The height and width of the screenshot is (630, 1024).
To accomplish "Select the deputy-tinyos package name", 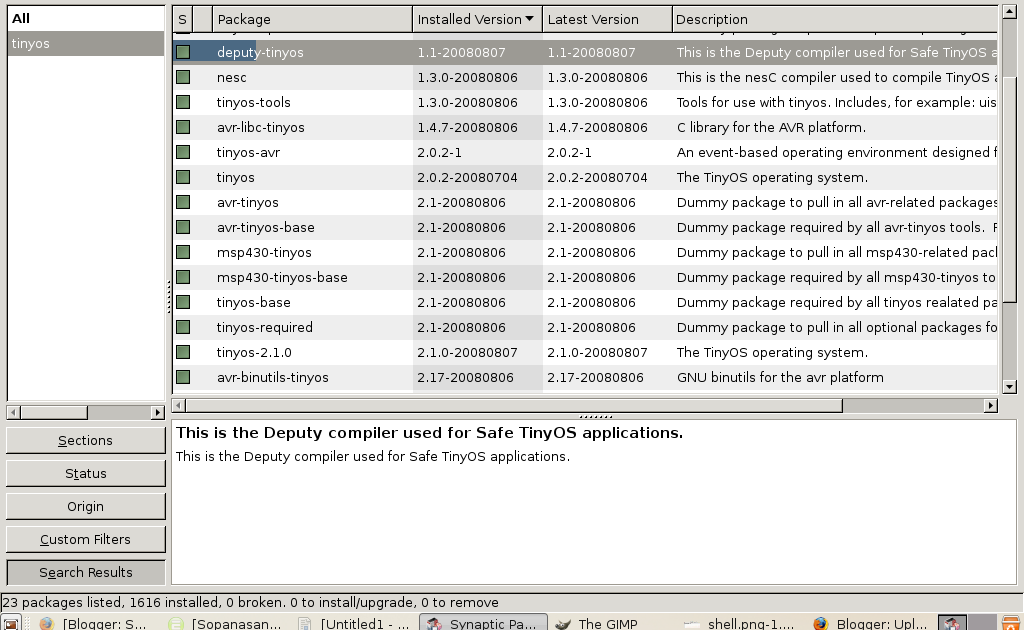I will pos(260,52).
